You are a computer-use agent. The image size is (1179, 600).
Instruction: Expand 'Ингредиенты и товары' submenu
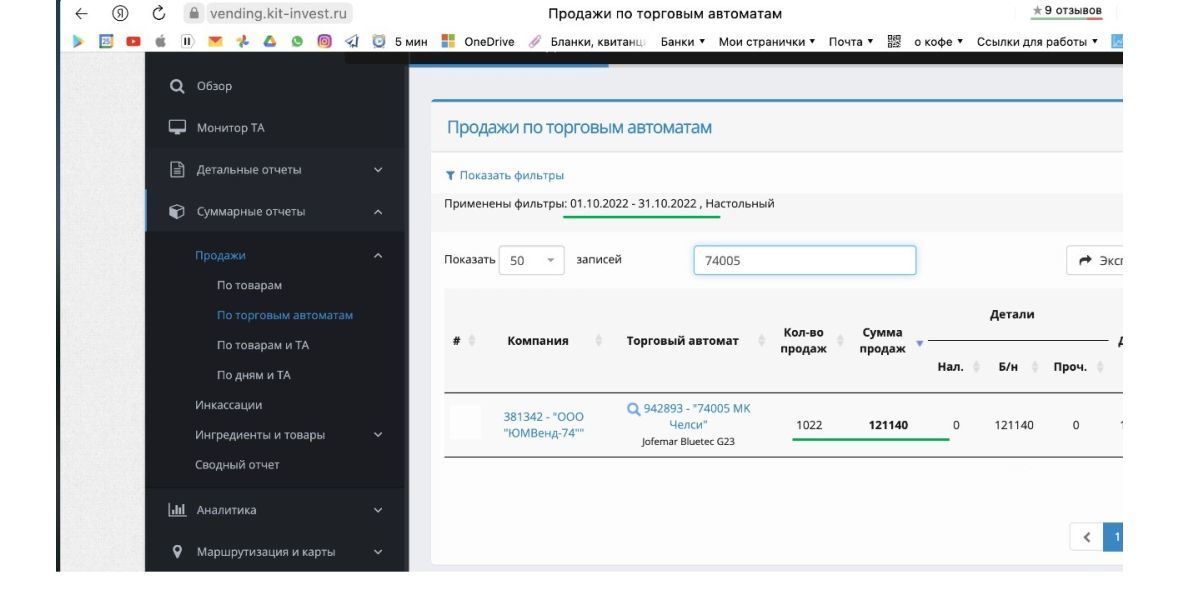[x=289, y=435]
